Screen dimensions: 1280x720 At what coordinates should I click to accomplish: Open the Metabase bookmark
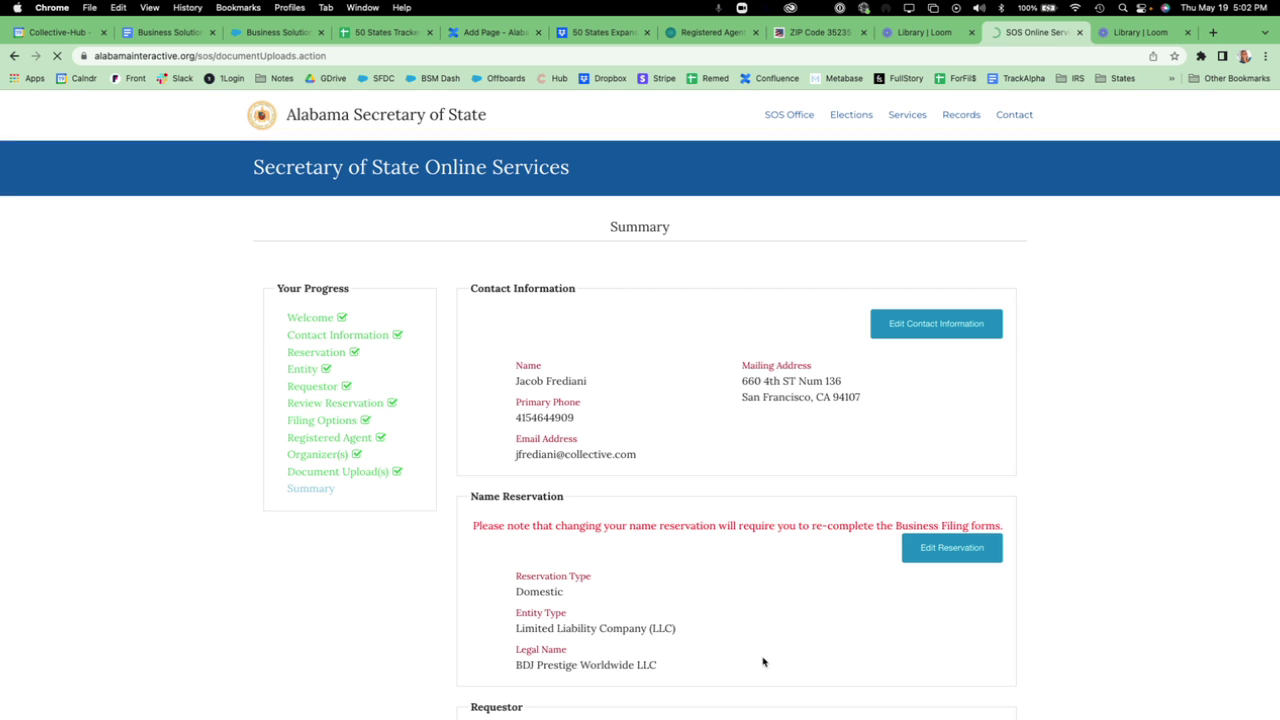click(836, 78)
